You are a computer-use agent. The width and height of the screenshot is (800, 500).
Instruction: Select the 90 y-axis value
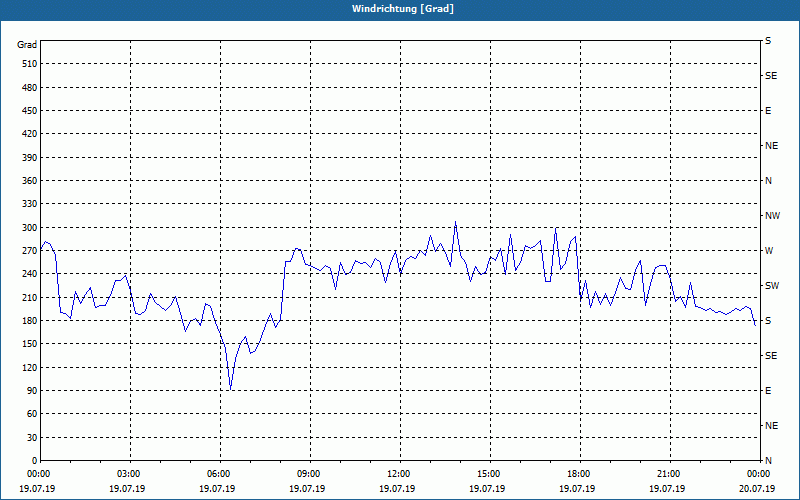point(32,391)
